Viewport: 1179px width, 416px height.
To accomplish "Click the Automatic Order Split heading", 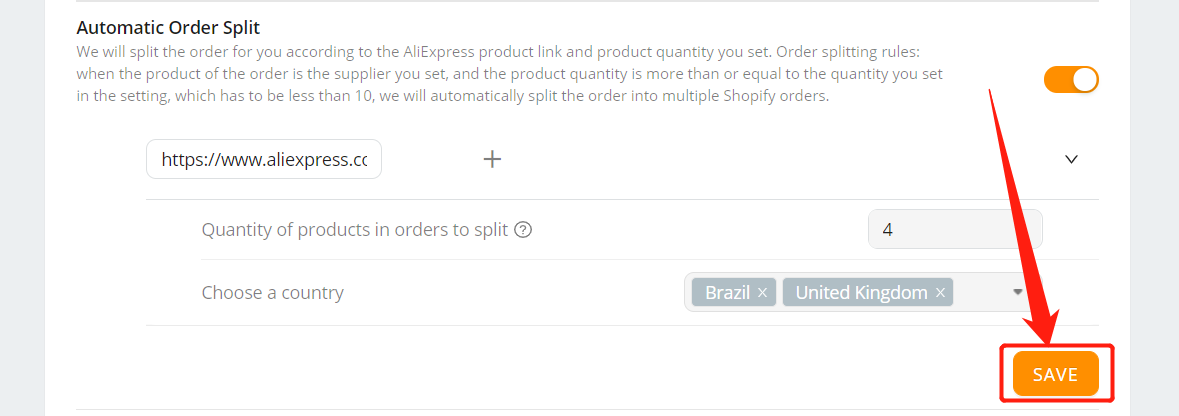I will [168, 28].
